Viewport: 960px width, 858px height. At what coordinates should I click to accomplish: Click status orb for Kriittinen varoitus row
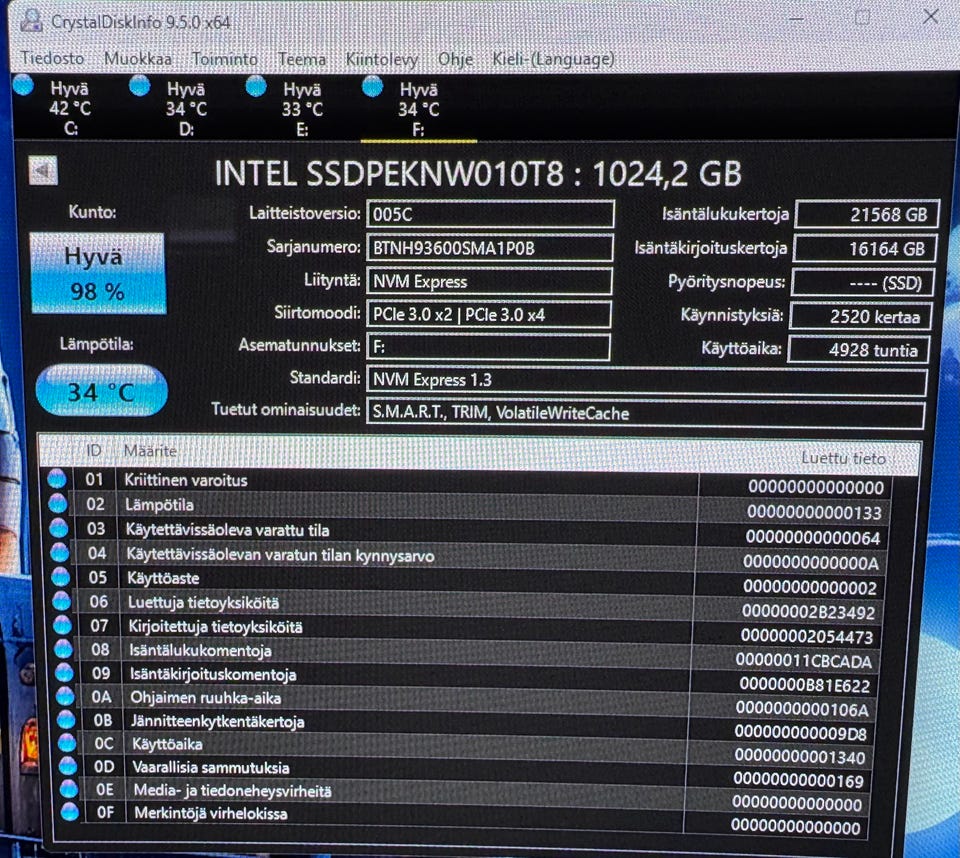[x=56, y=478]
